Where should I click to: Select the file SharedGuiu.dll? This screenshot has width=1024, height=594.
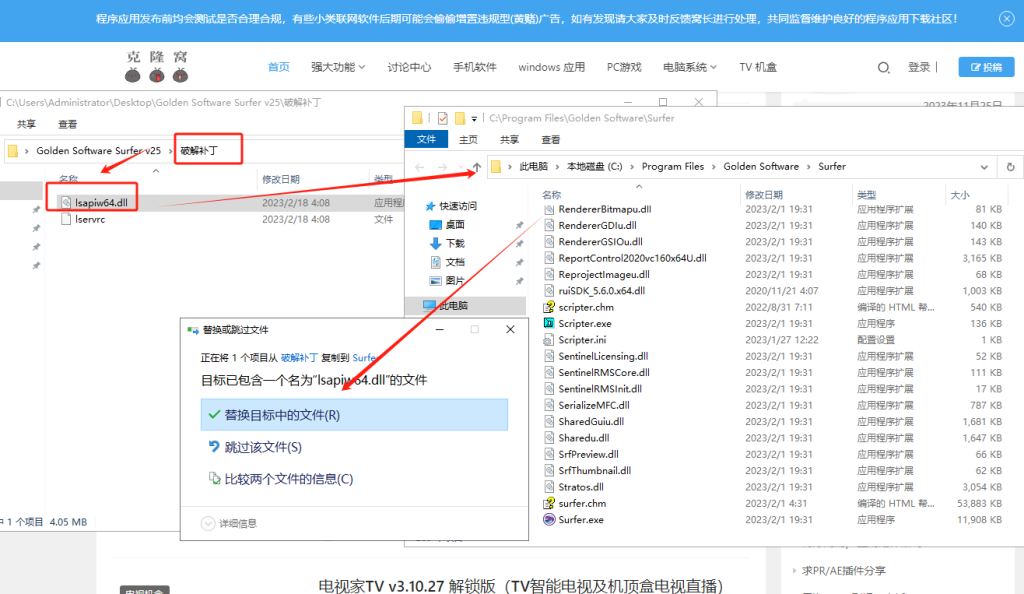591,421
